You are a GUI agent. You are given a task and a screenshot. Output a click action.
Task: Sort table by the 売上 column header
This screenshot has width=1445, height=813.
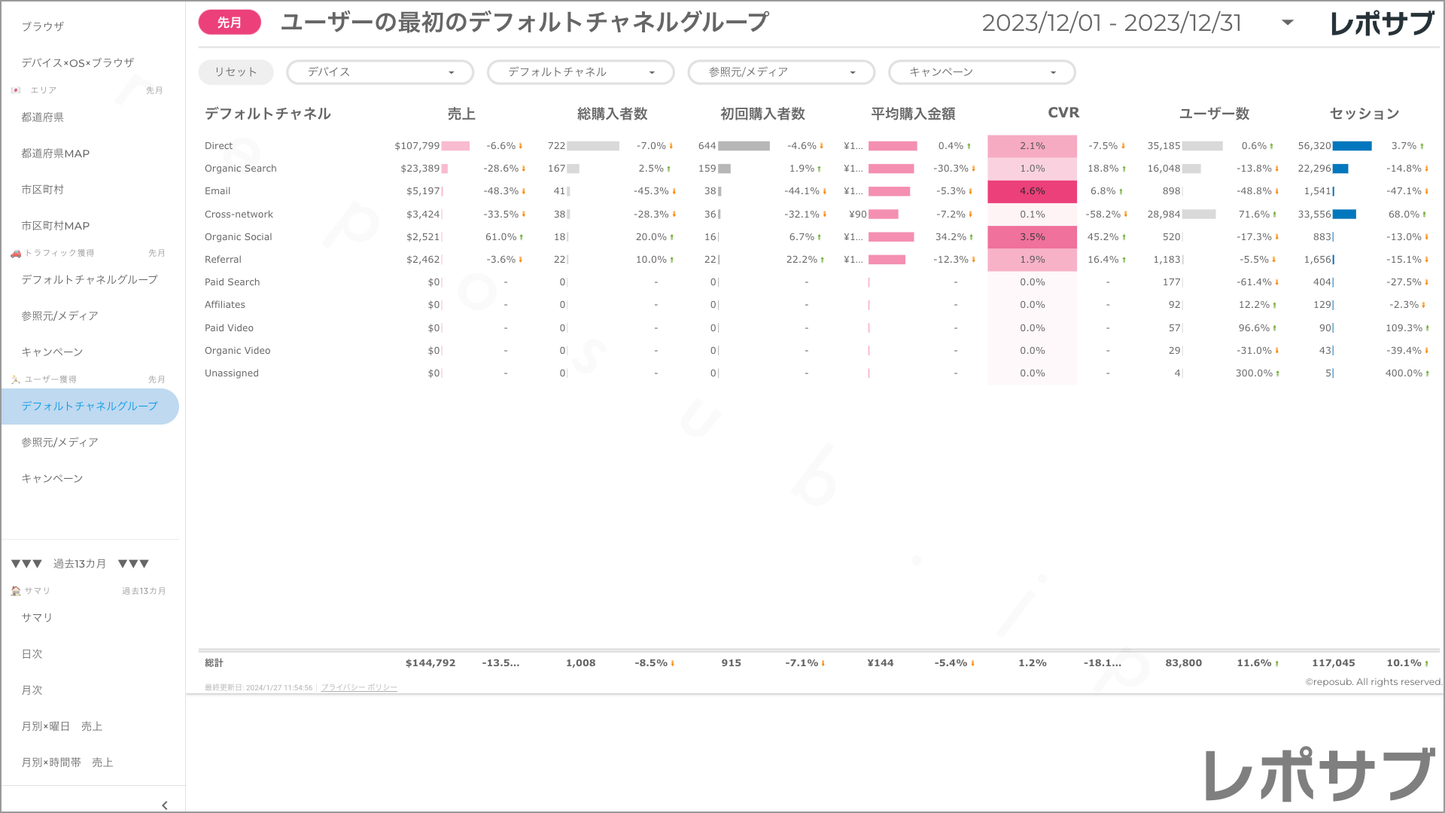[x=461, y=114]
